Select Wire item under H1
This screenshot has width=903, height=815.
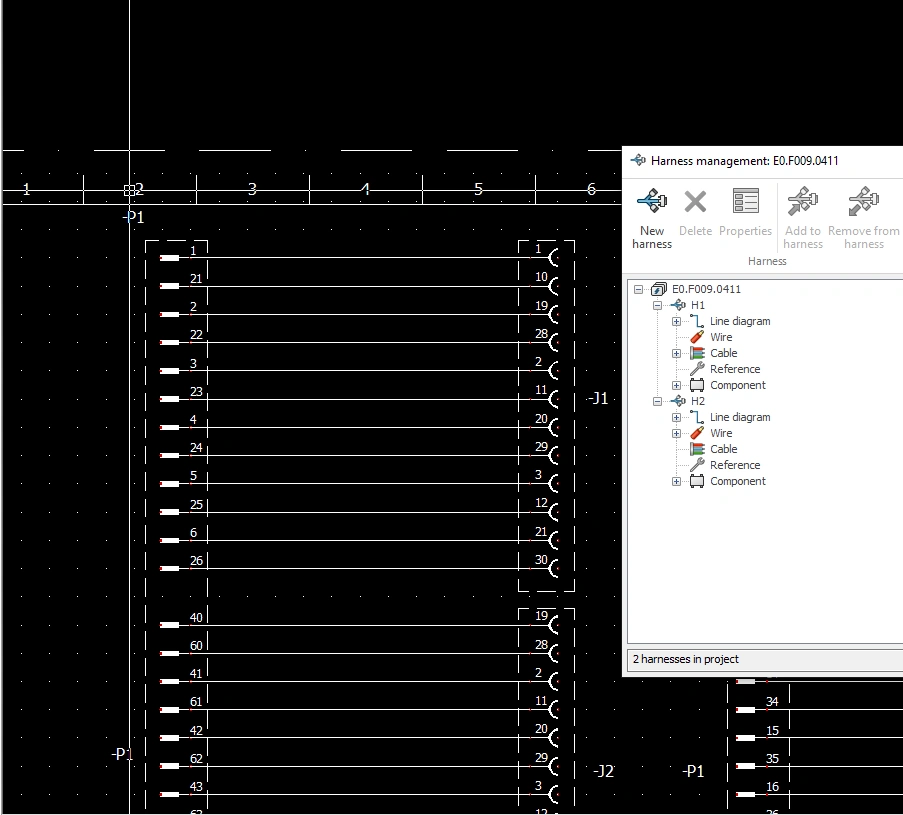pyautogui.click(x=721, y=337)
